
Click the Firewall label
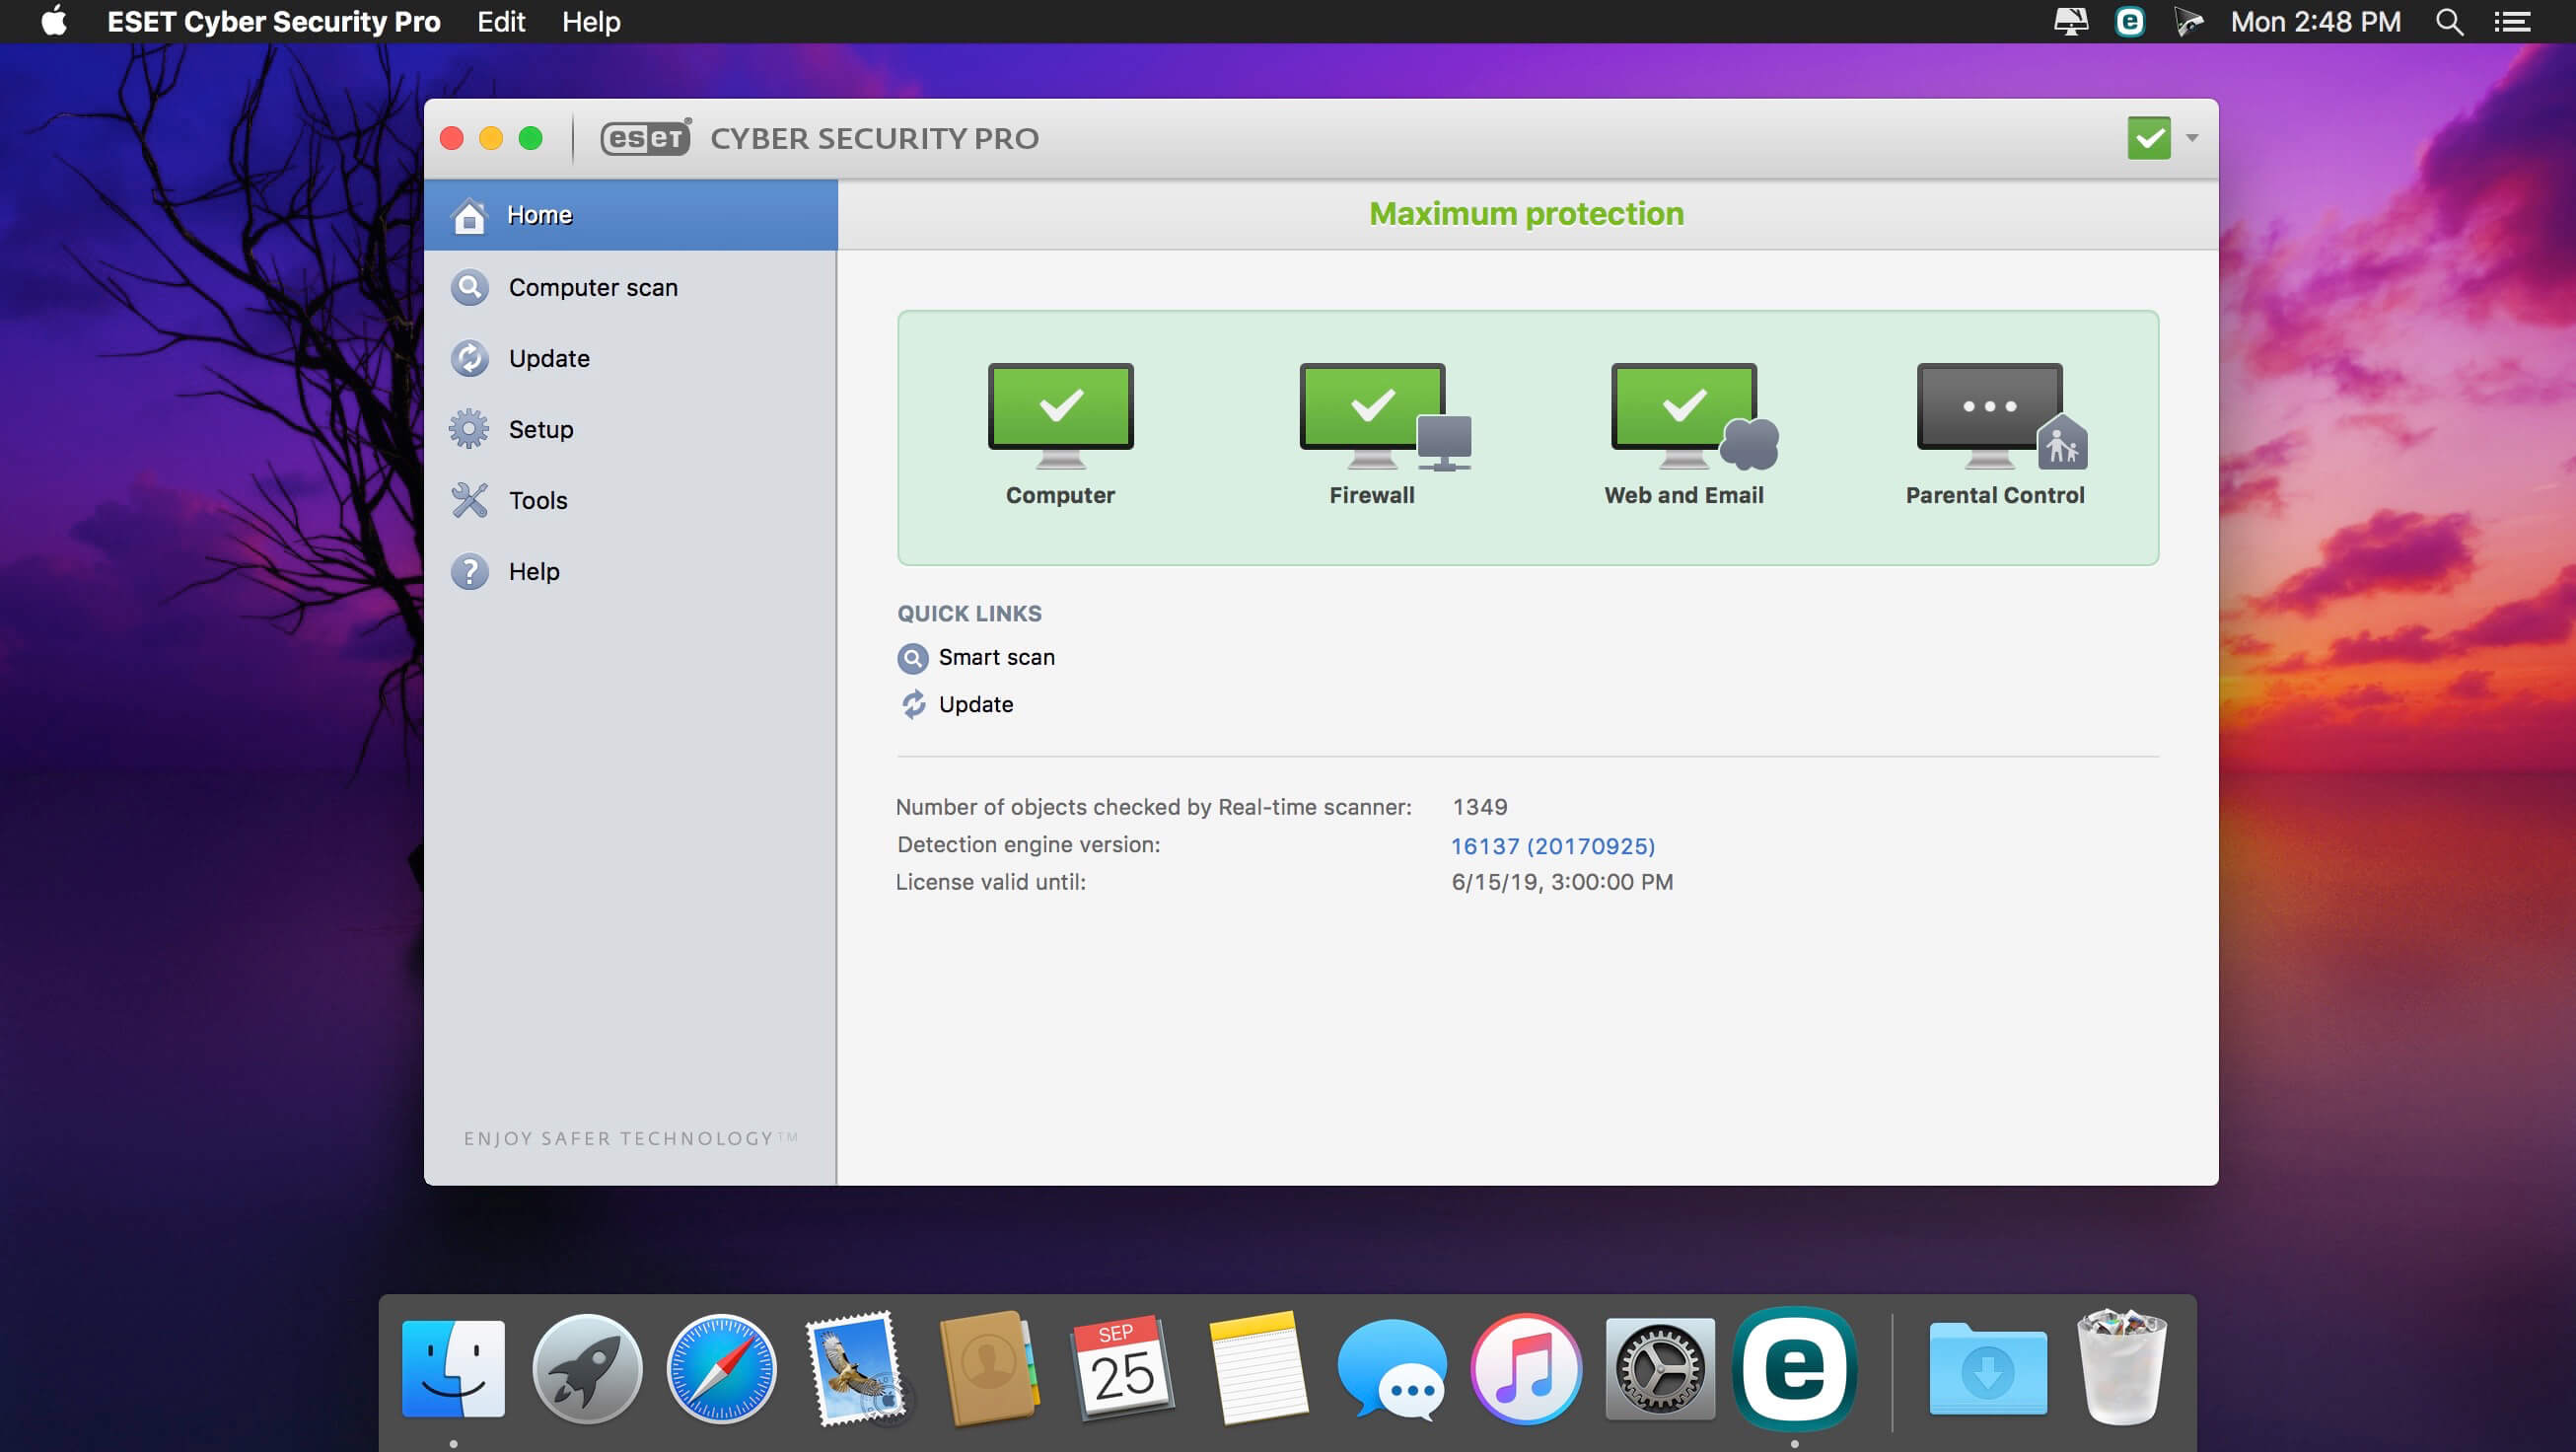pos(1371,495)
